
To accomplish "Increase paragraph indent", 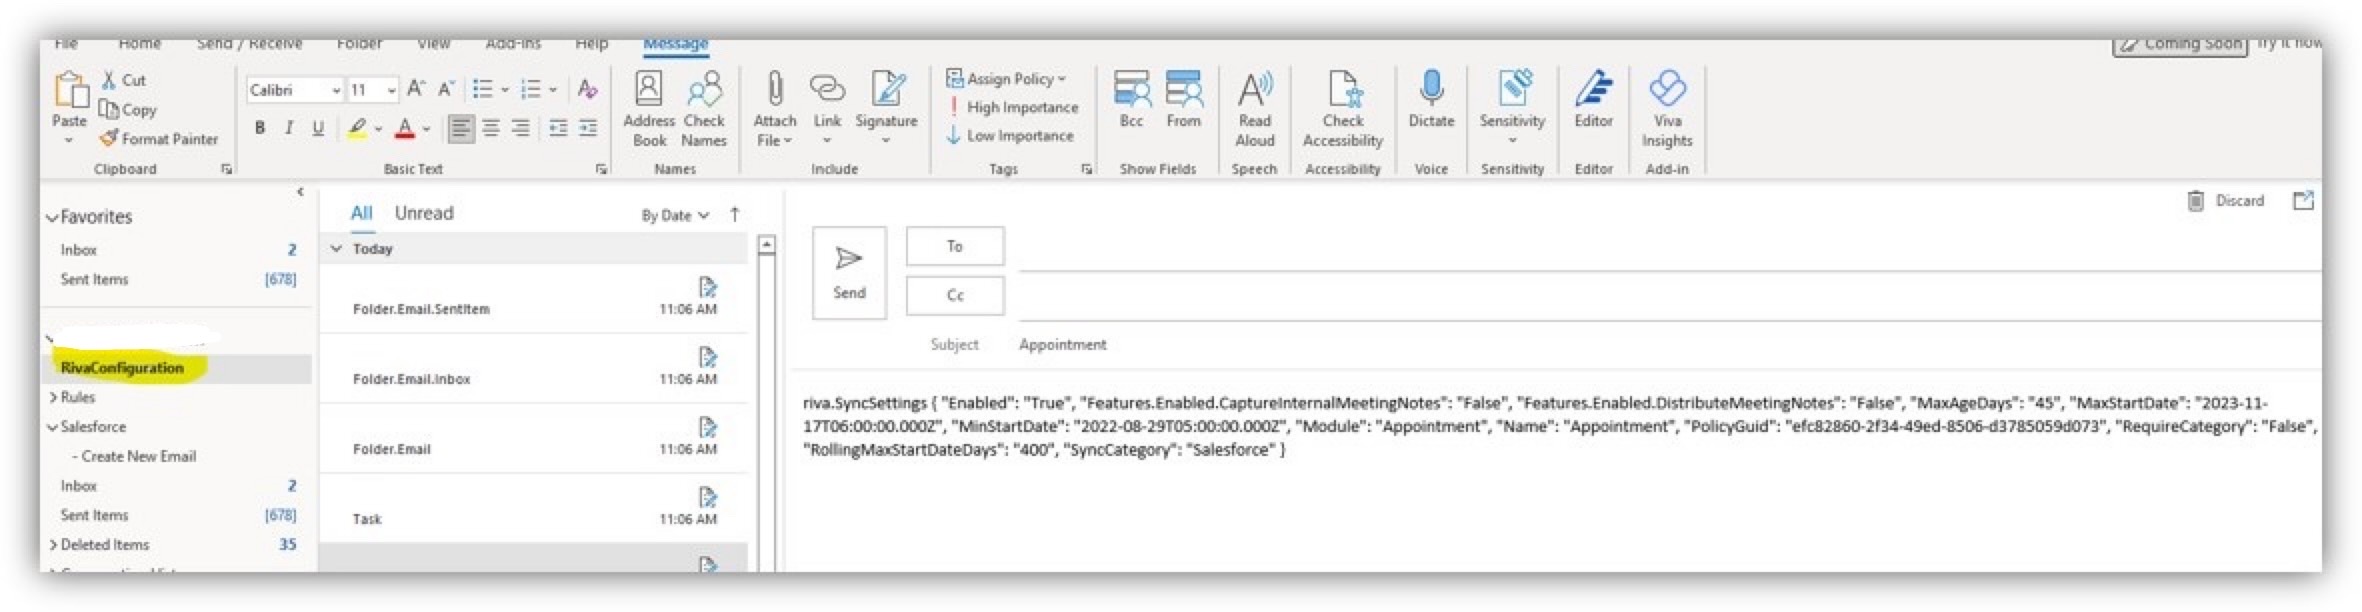I will tap(588, 128).
